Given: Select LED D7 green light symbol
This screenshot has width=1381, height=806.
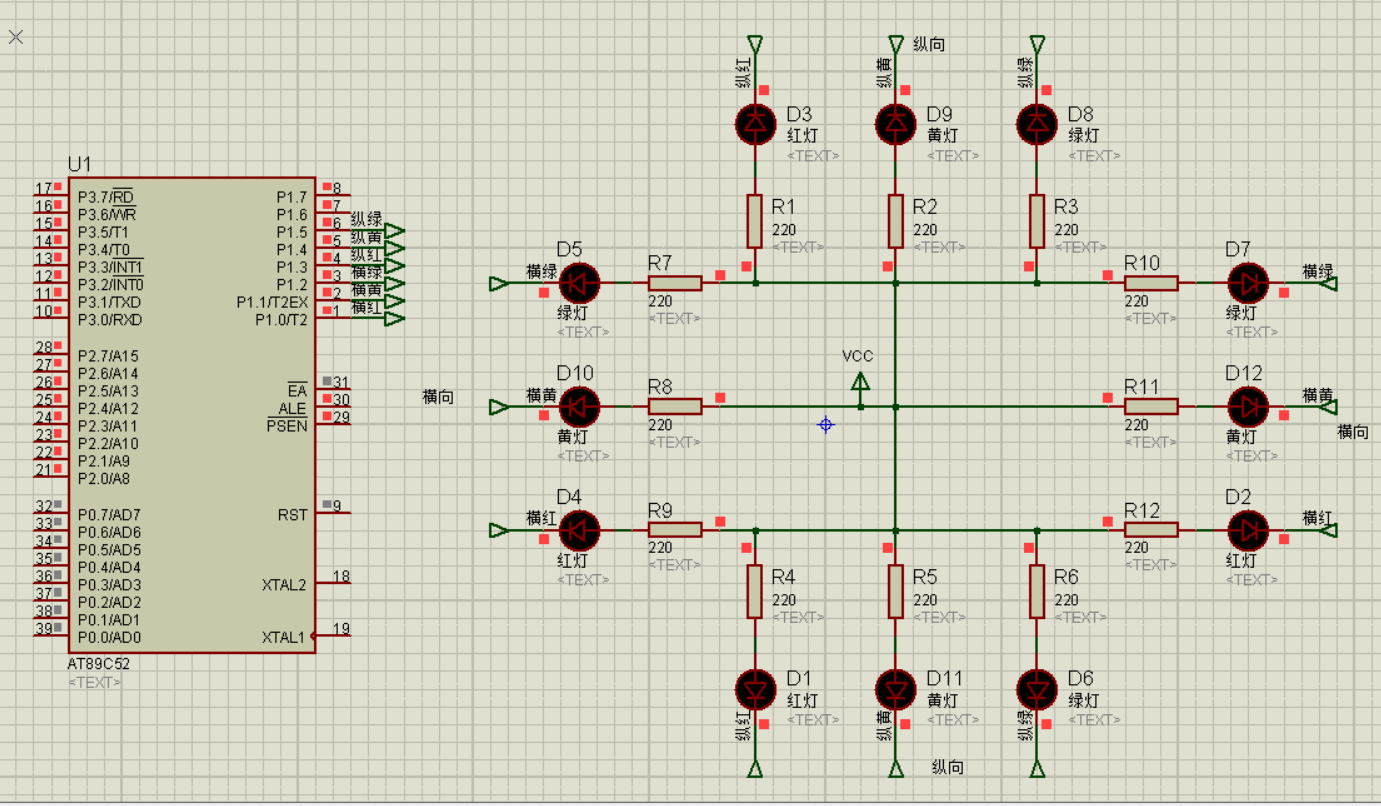Looking at the screenshot, I should click(1248, 283).
